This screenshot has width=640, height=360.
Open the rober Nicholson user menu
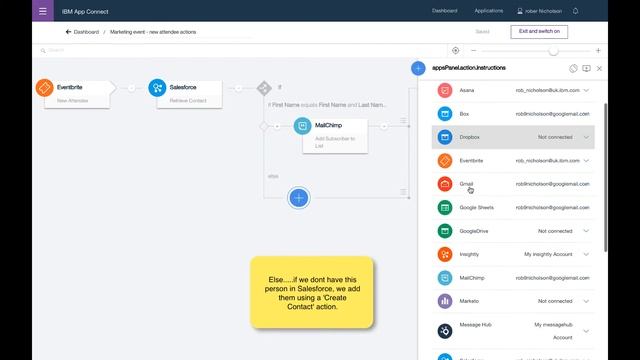(x=540, y=11)
